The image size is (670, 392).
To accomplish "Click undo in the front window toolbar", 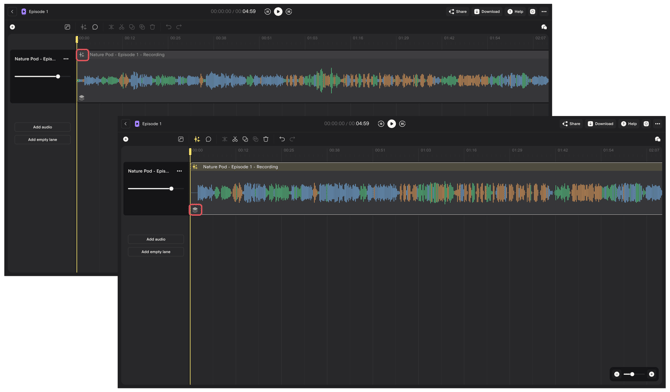I will click(x=282, y=139).
